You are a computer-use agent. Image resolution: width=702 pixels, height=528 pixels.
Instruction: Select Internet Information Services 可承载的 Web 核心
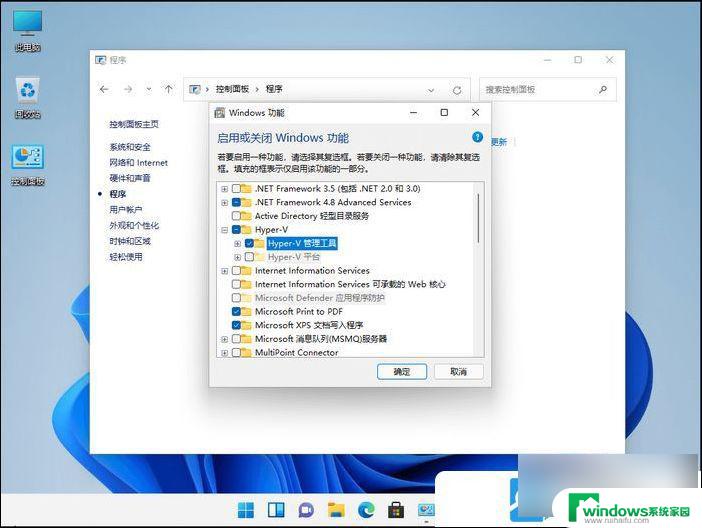pyautogui.click(x=350, y=284)
